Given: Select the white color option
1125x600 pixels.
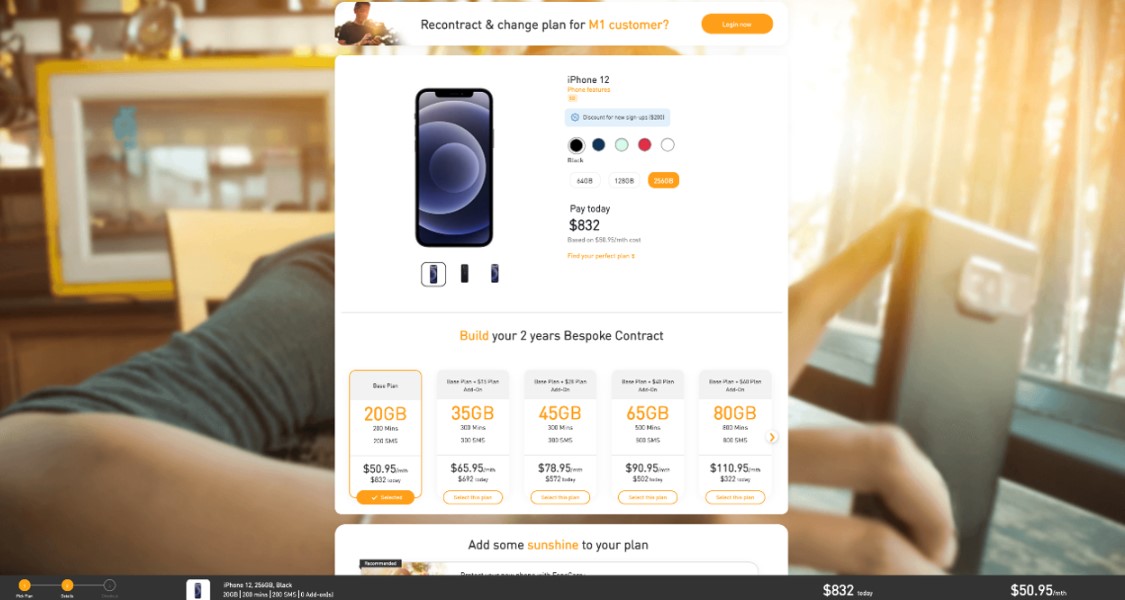Looking at the screenshot, I should [667, 145].
